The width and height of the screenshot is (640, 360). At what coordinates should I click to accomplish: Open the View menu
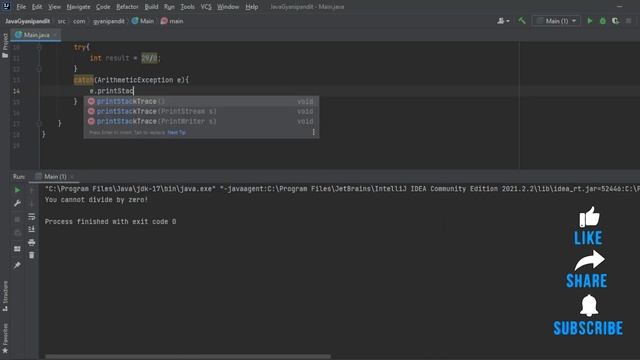(54, 7)
